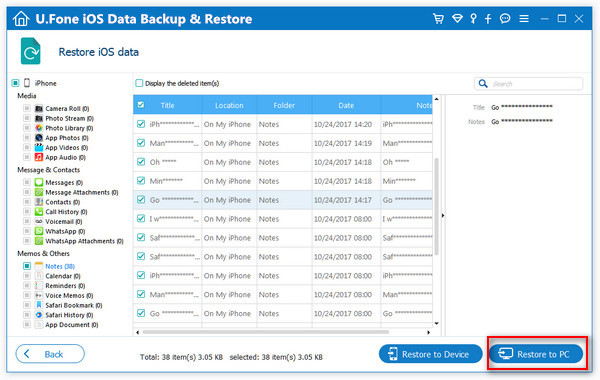This screenshot has width=600, height=380.
Task: Select the Camera Roll (0) label
Action: (67, 109)
